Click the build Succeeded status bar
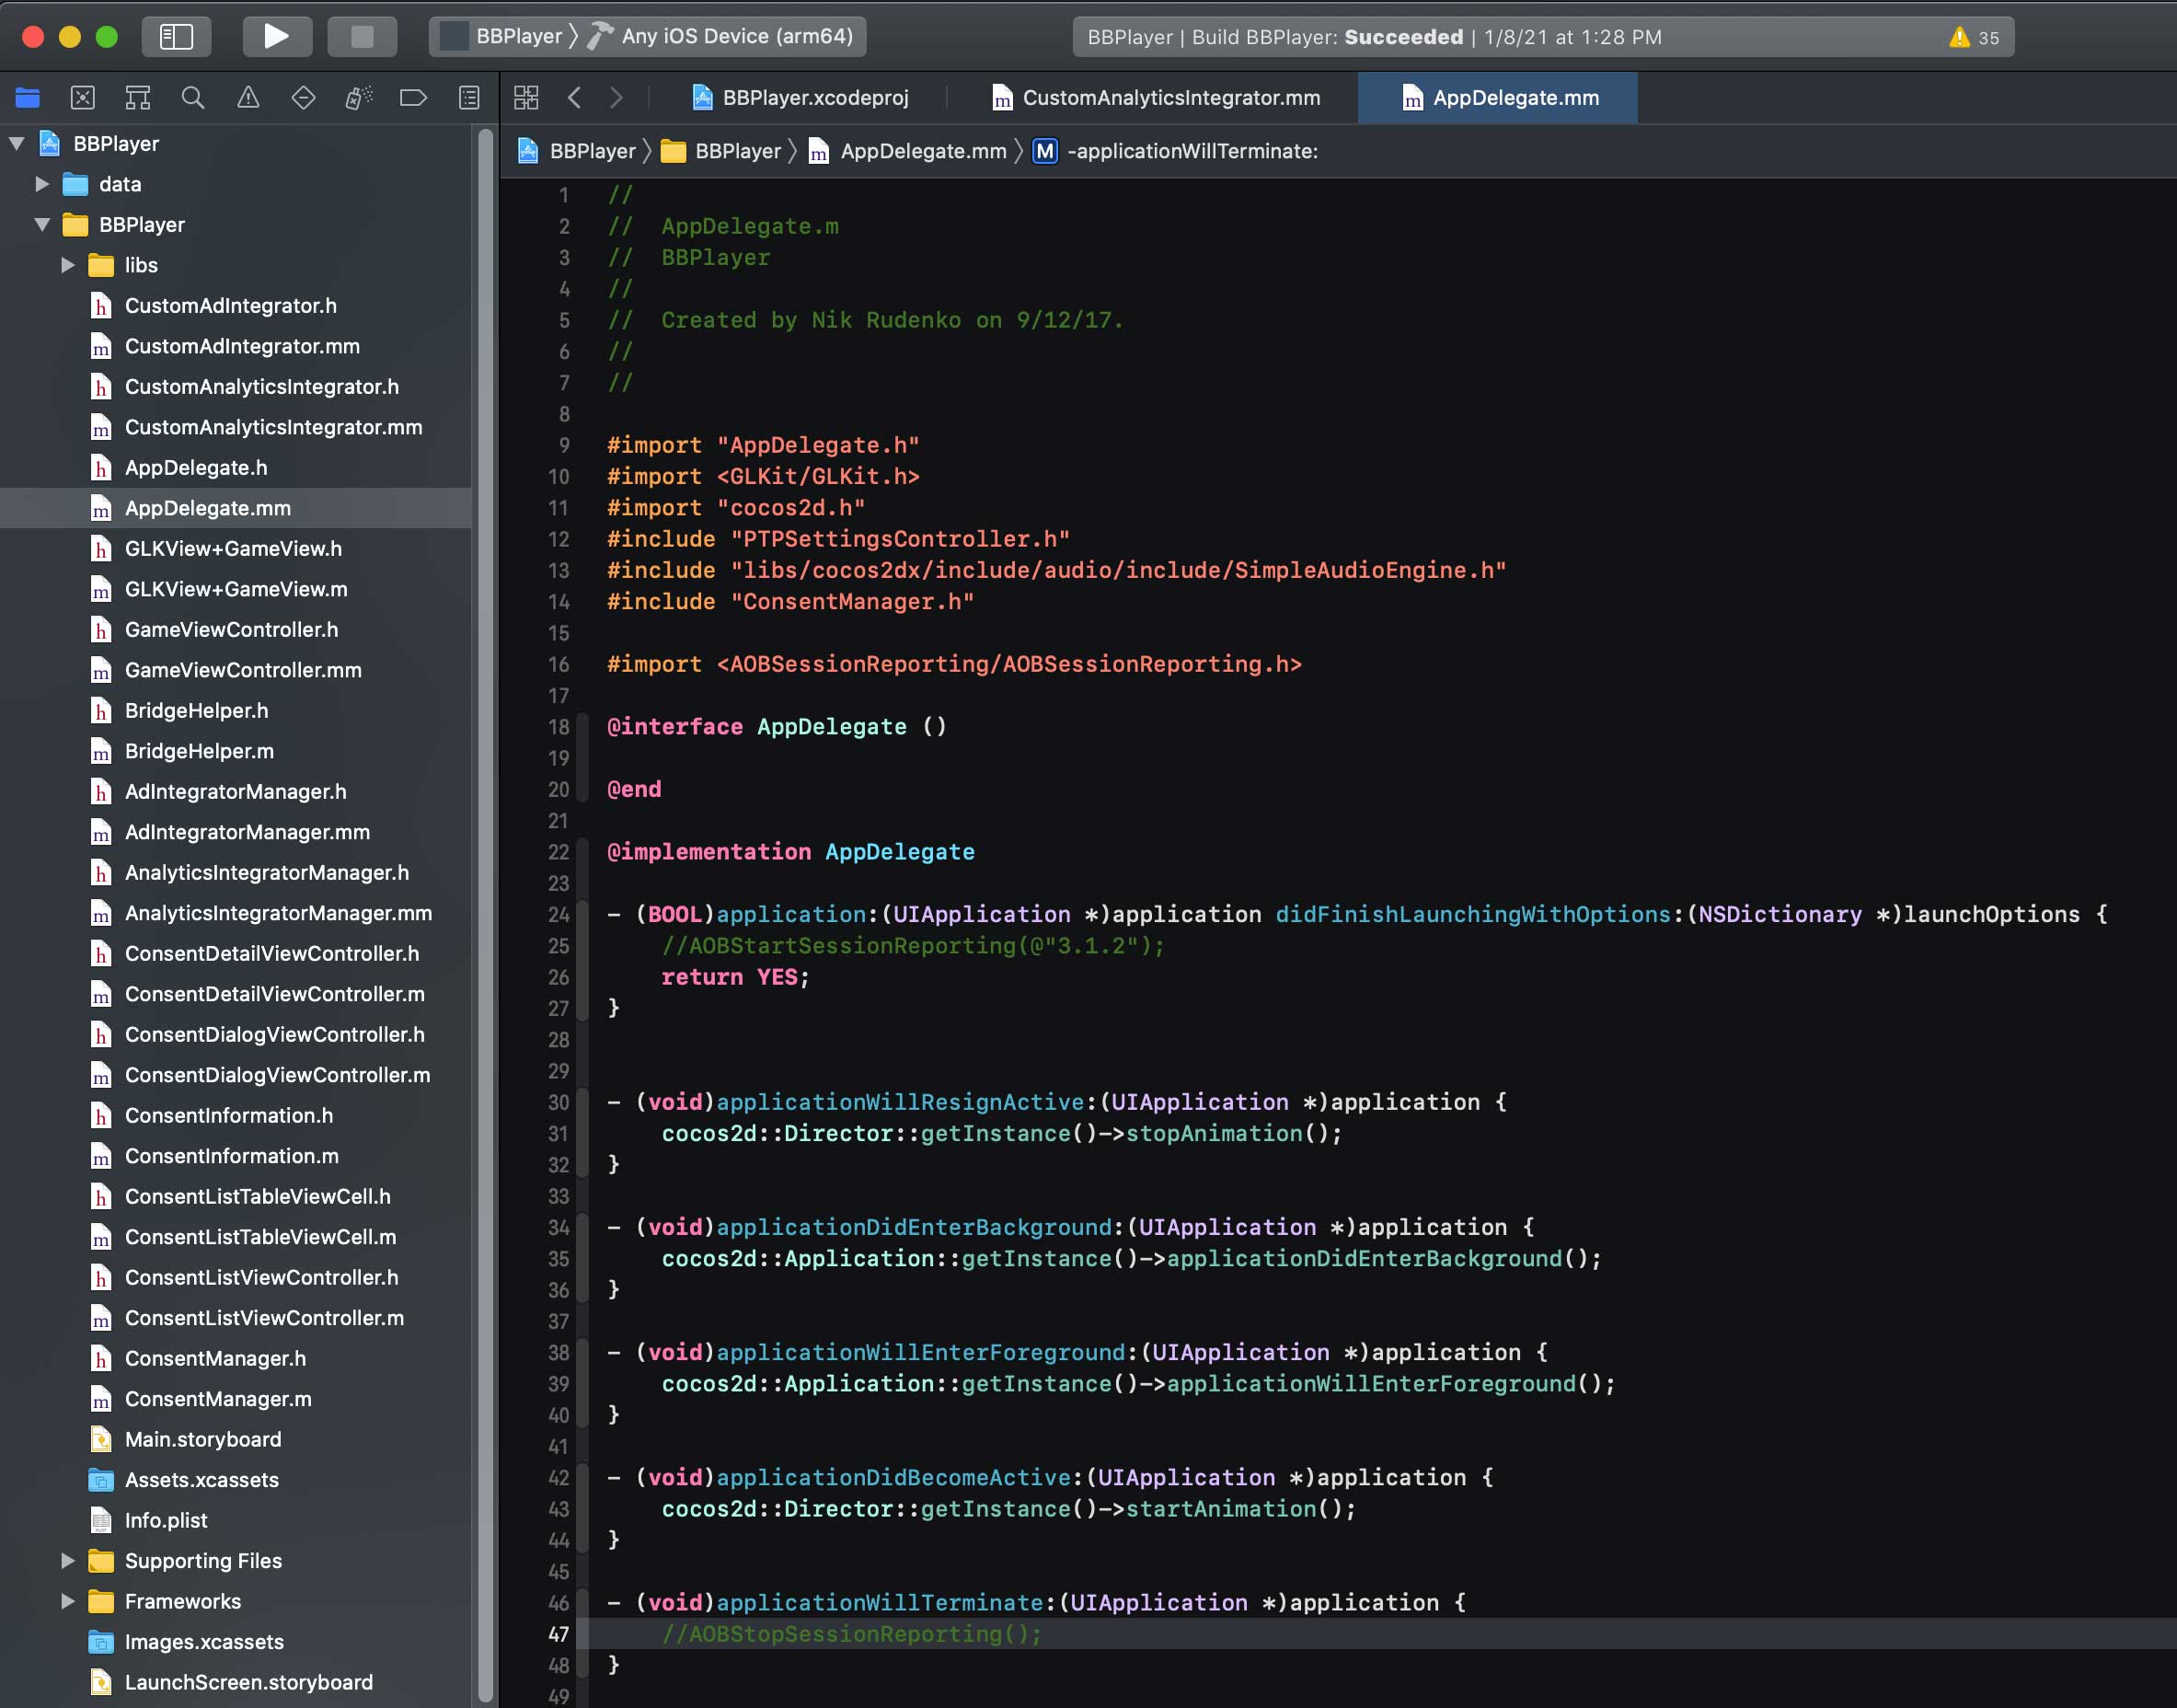Viewport: 2177px width, 1708px height. [x=1543, y=37]
